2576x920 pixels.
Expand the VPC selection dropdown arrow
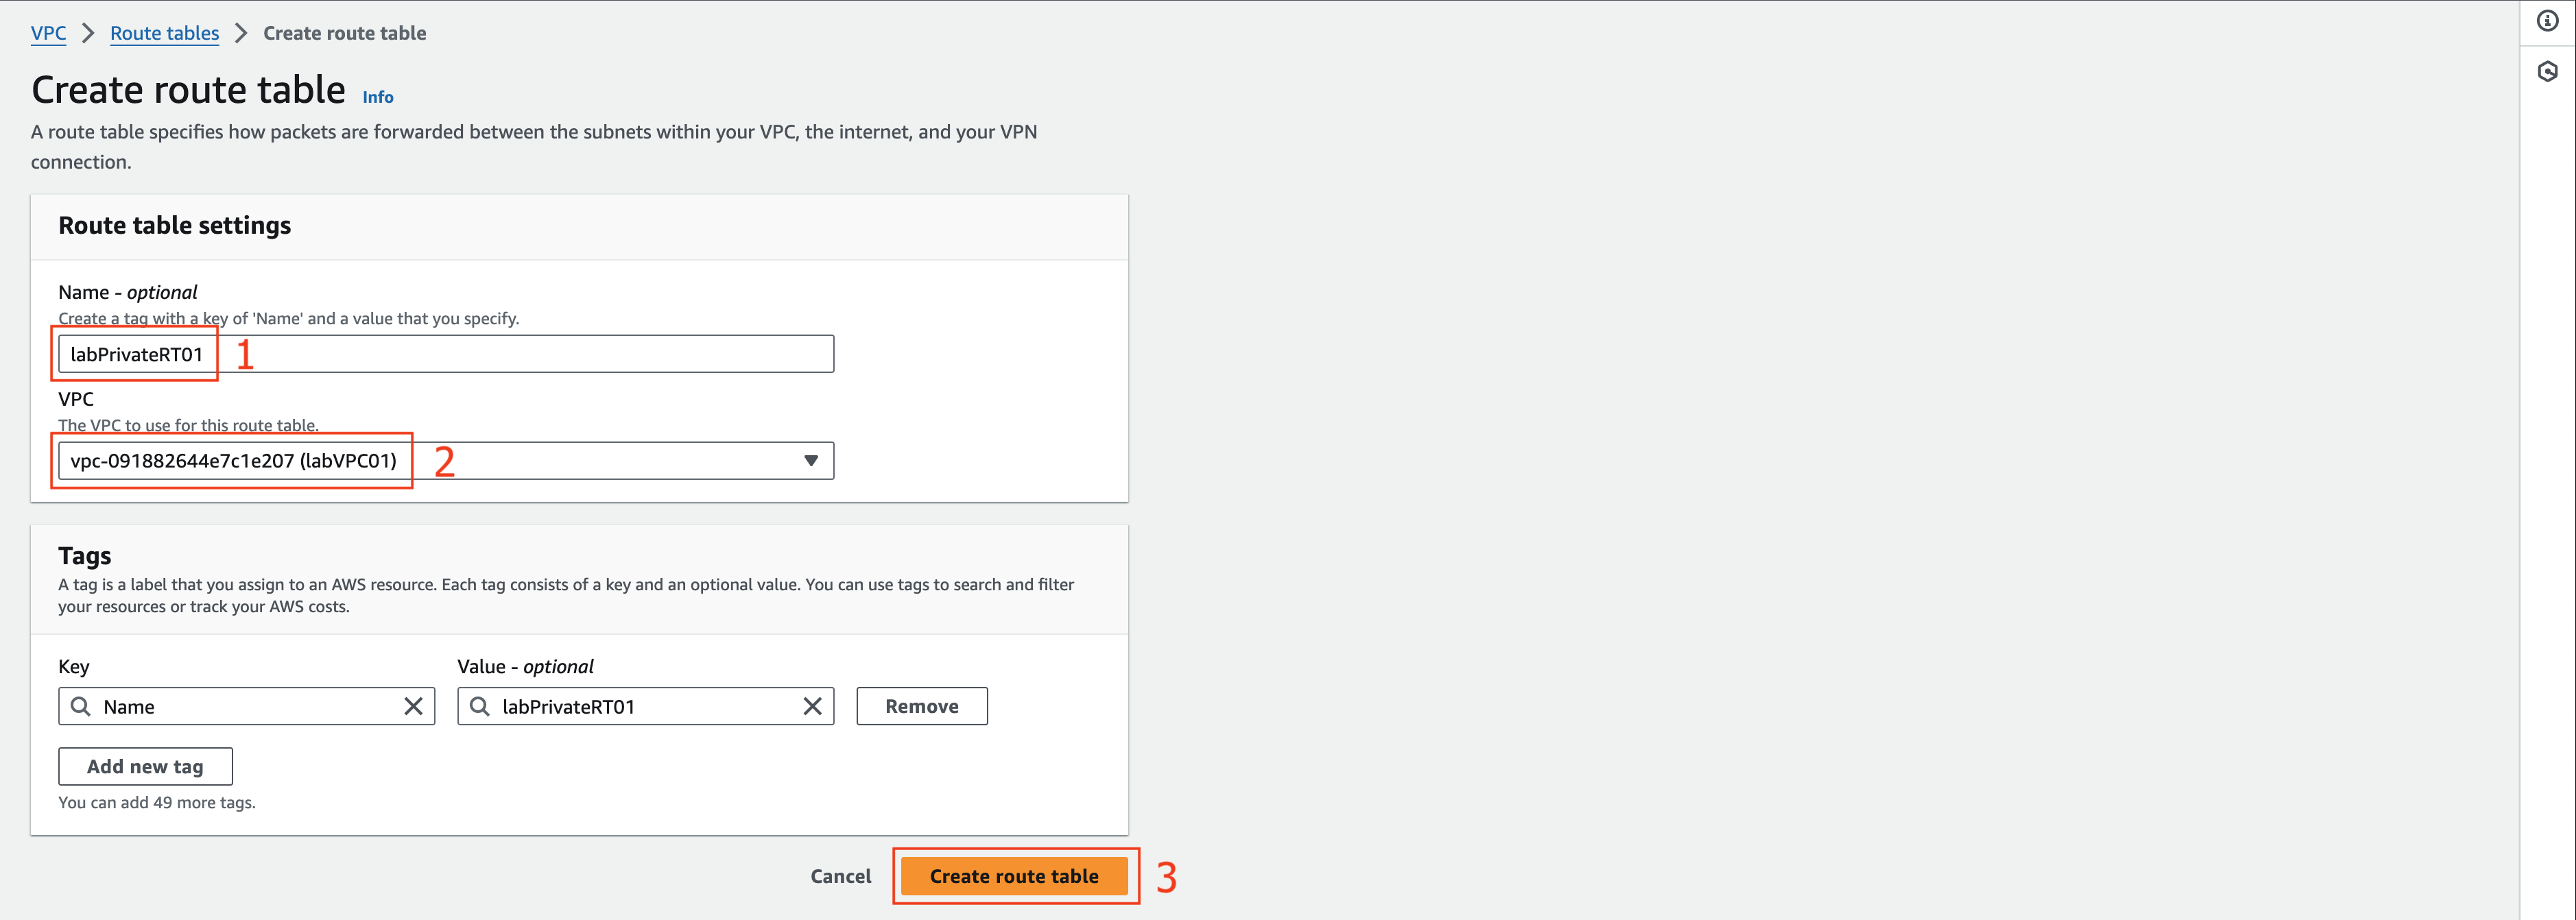point(811,461)
